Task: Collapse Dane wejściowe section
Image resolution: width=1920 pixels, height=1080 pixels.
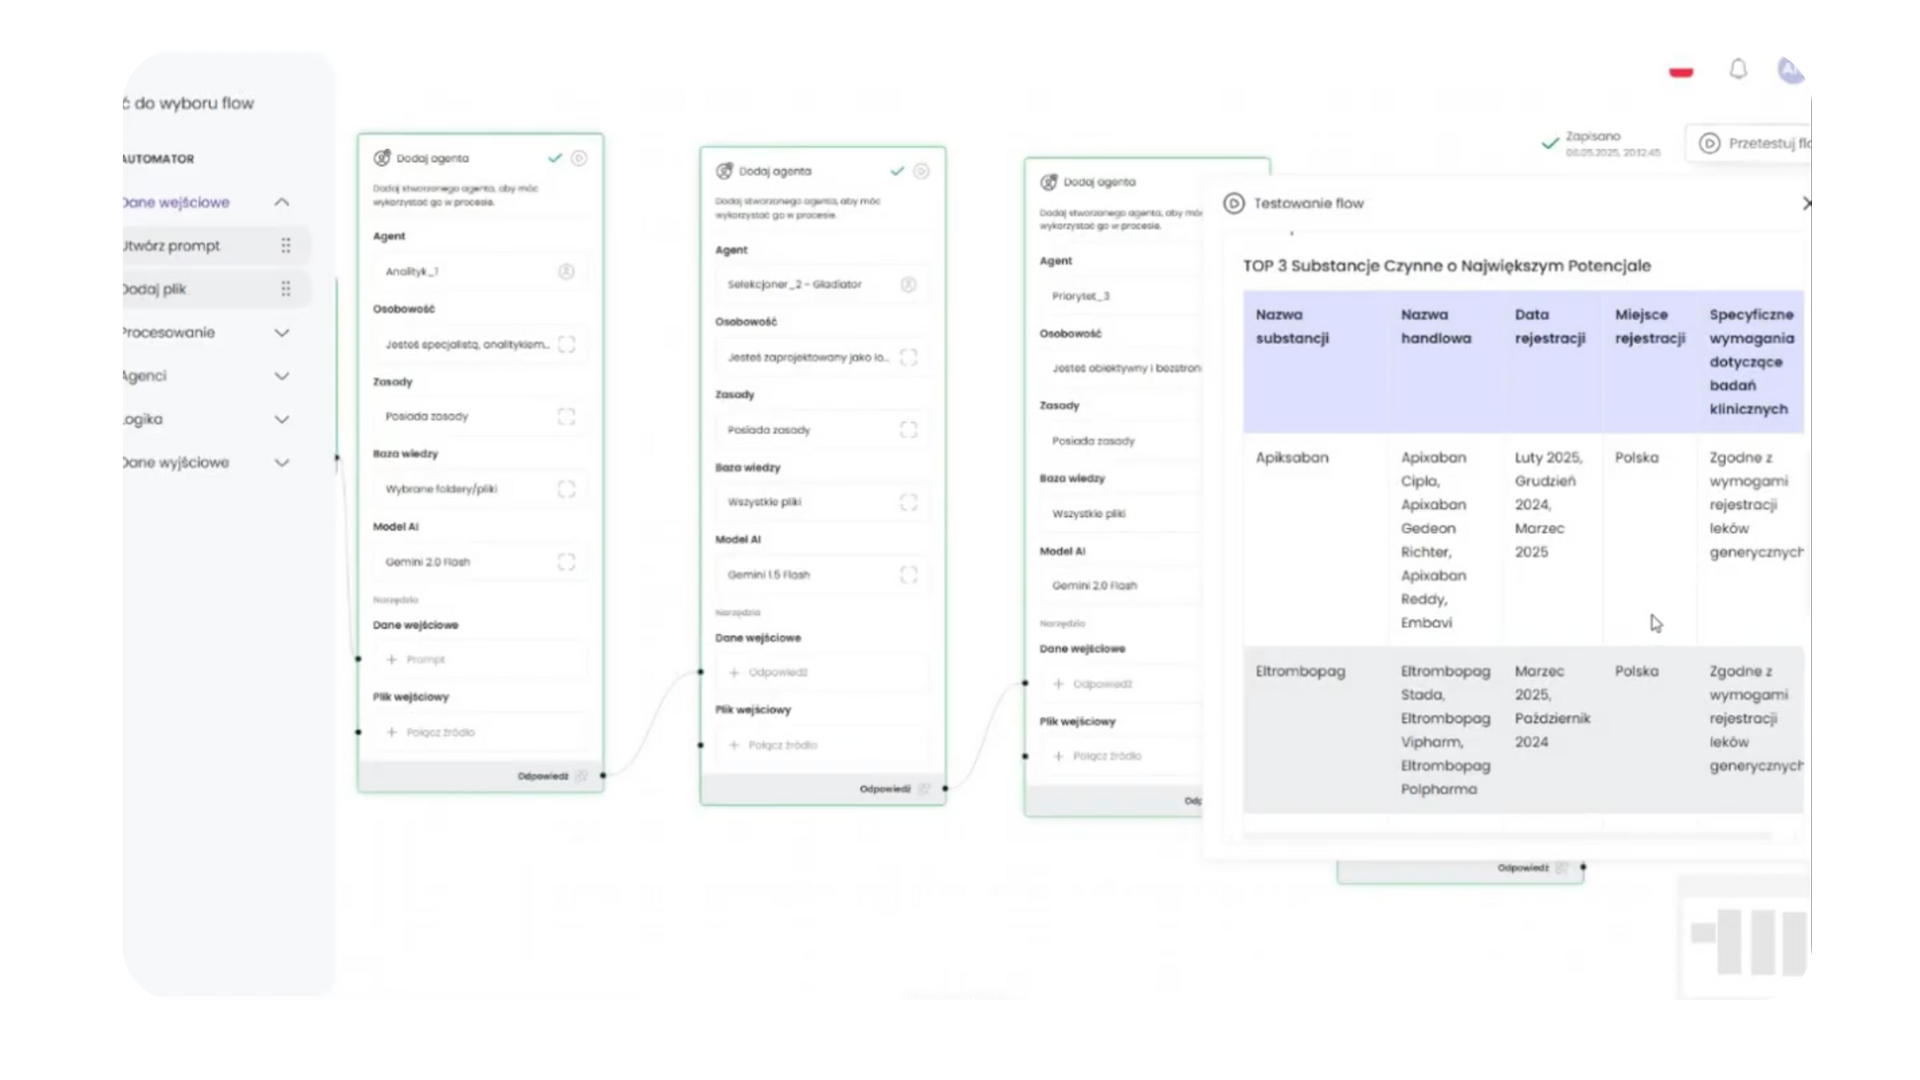Action: [x=282, y=202]
